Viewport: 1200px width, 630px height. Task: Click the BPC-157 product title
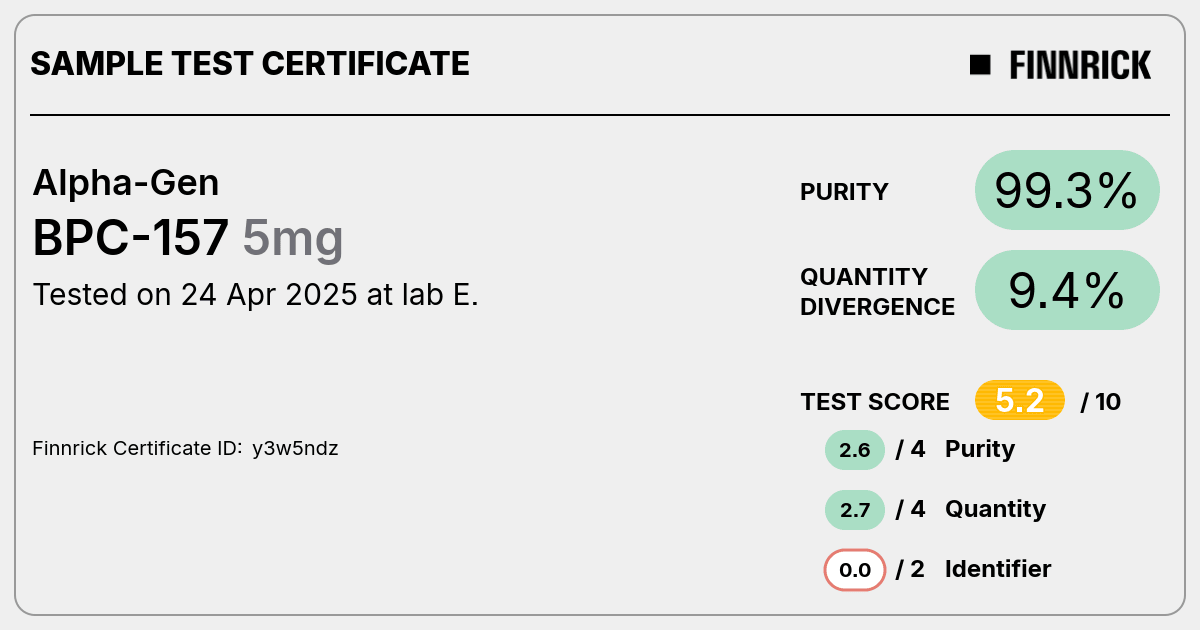131,238
